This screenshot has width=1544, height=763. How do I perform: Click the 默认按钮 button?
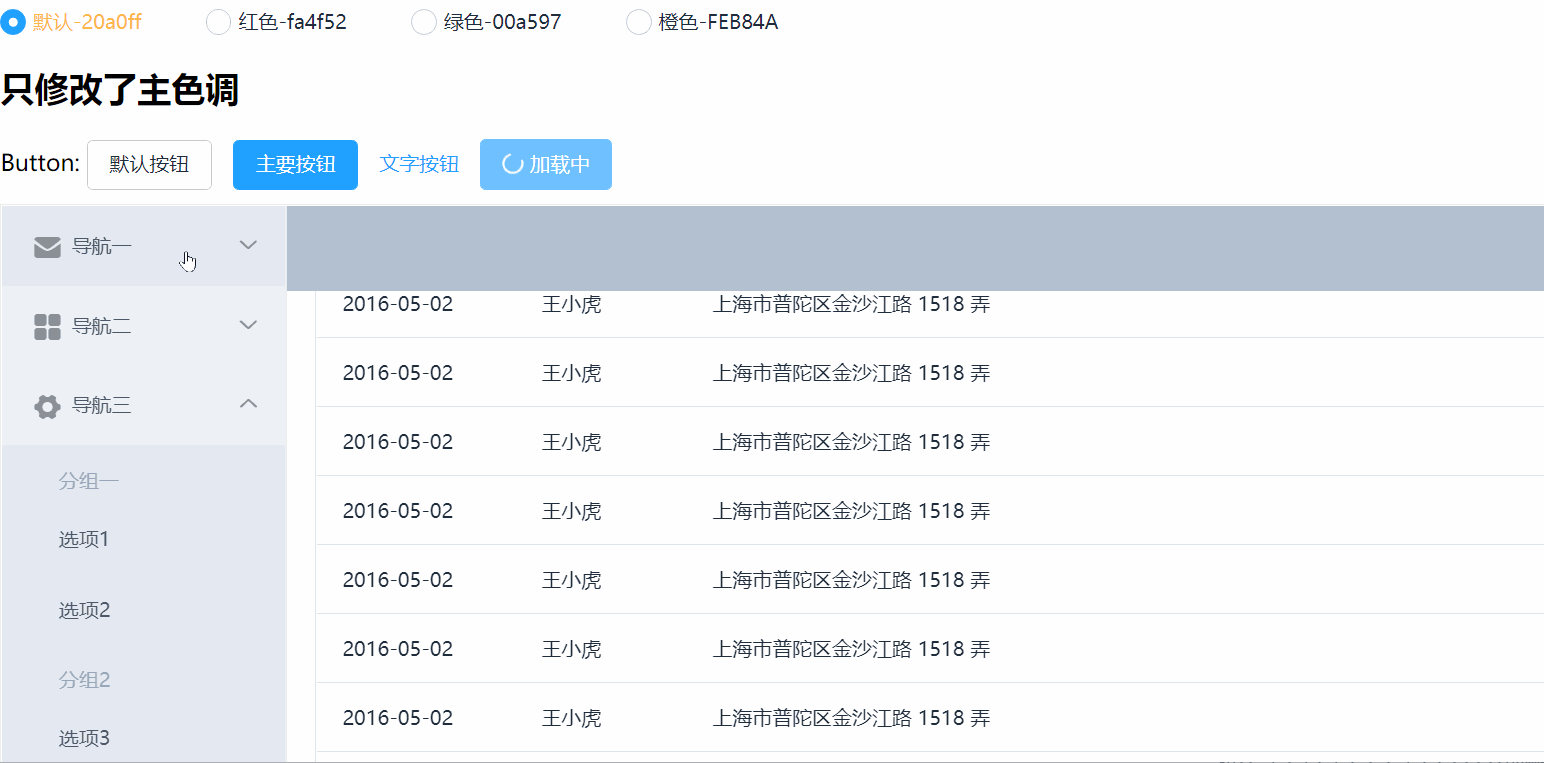click(x=149, y=165)
